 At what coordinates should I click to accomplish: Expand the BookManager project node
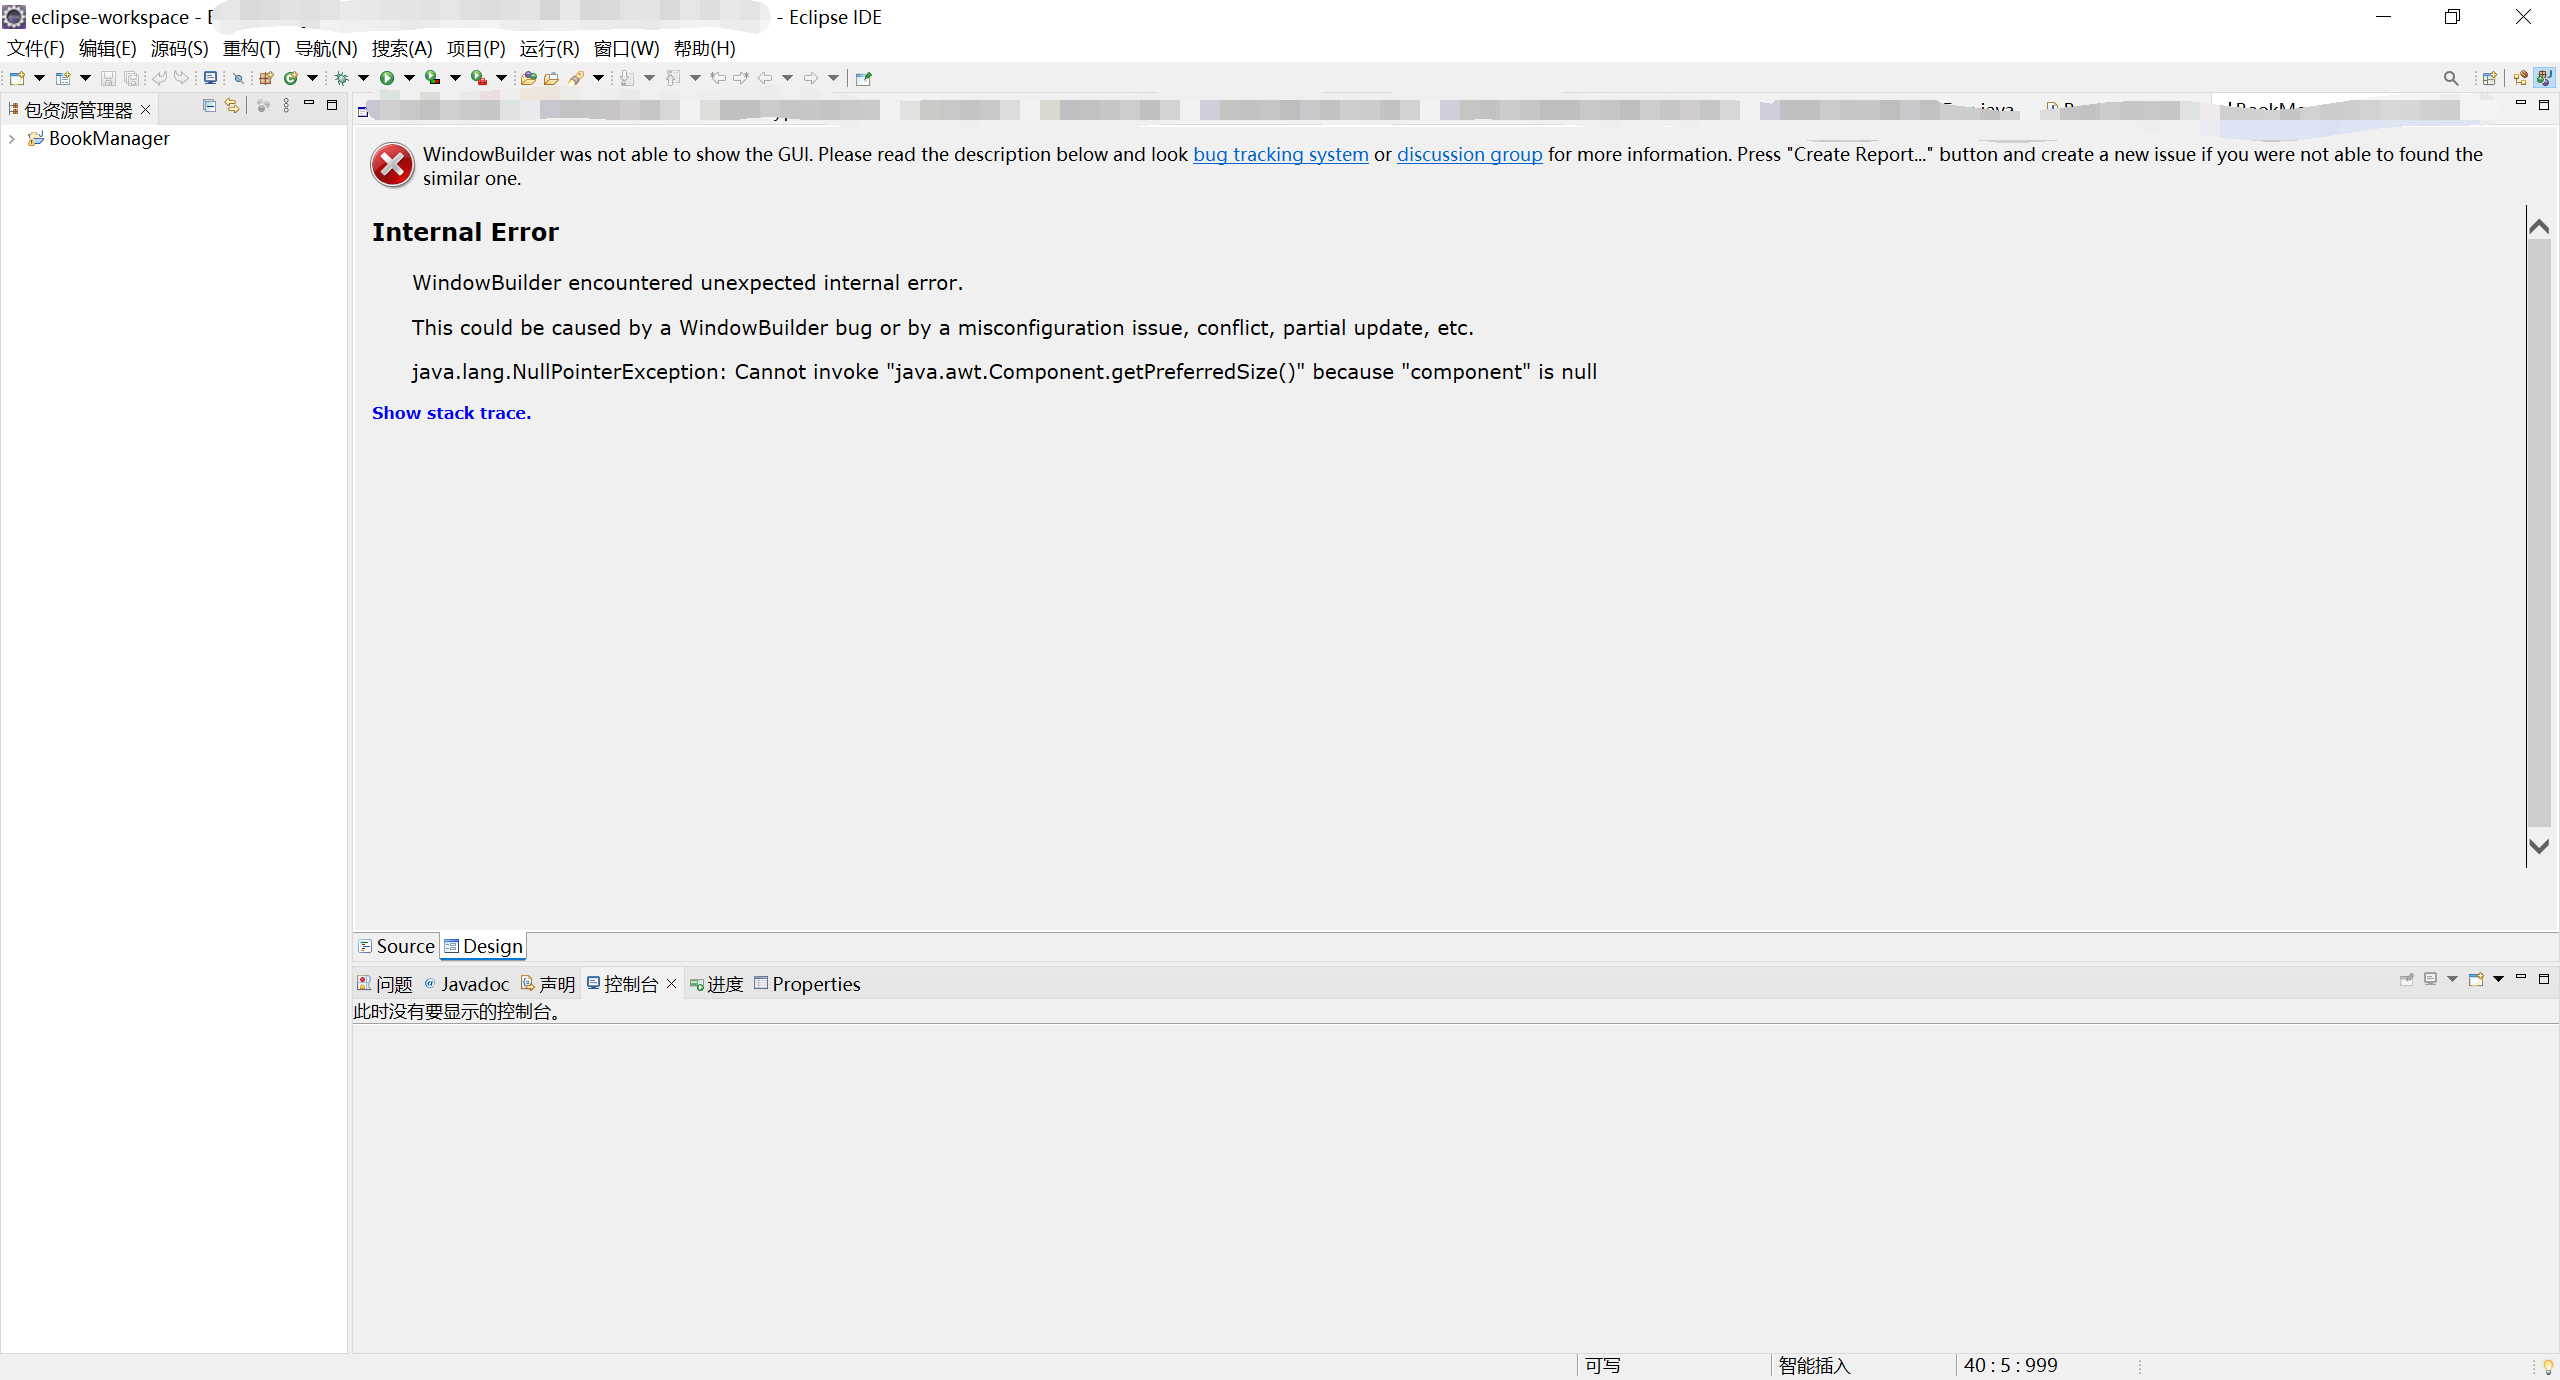point(12,139)
